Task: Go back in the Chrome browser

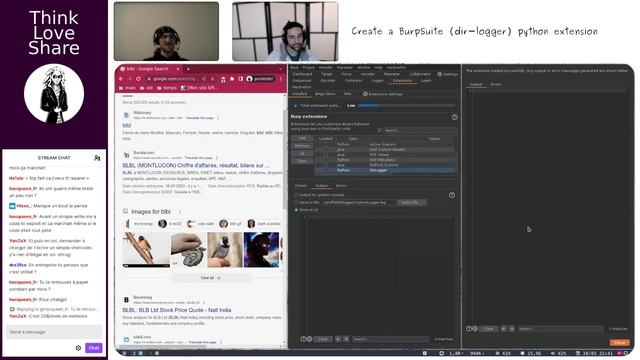Action: (121, 79)
